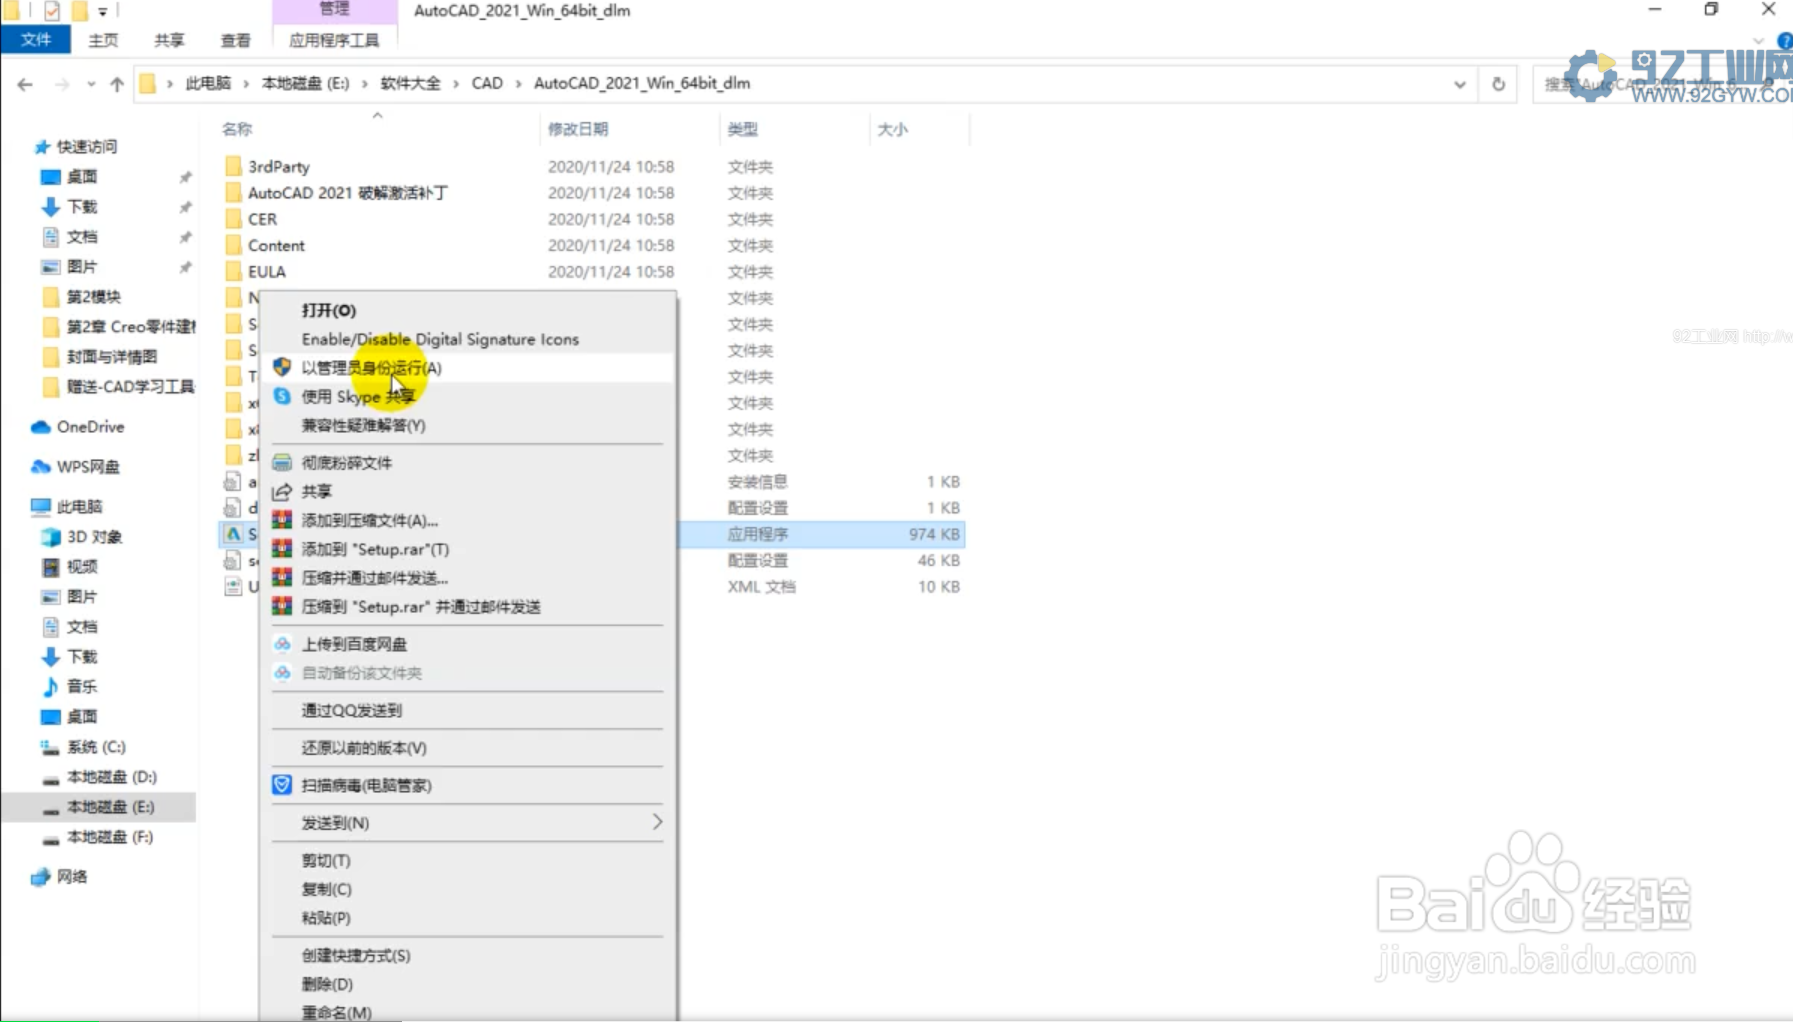The image size is (1793, 1022).
Task: Select the Content folder
Action: tap(276, 245)
